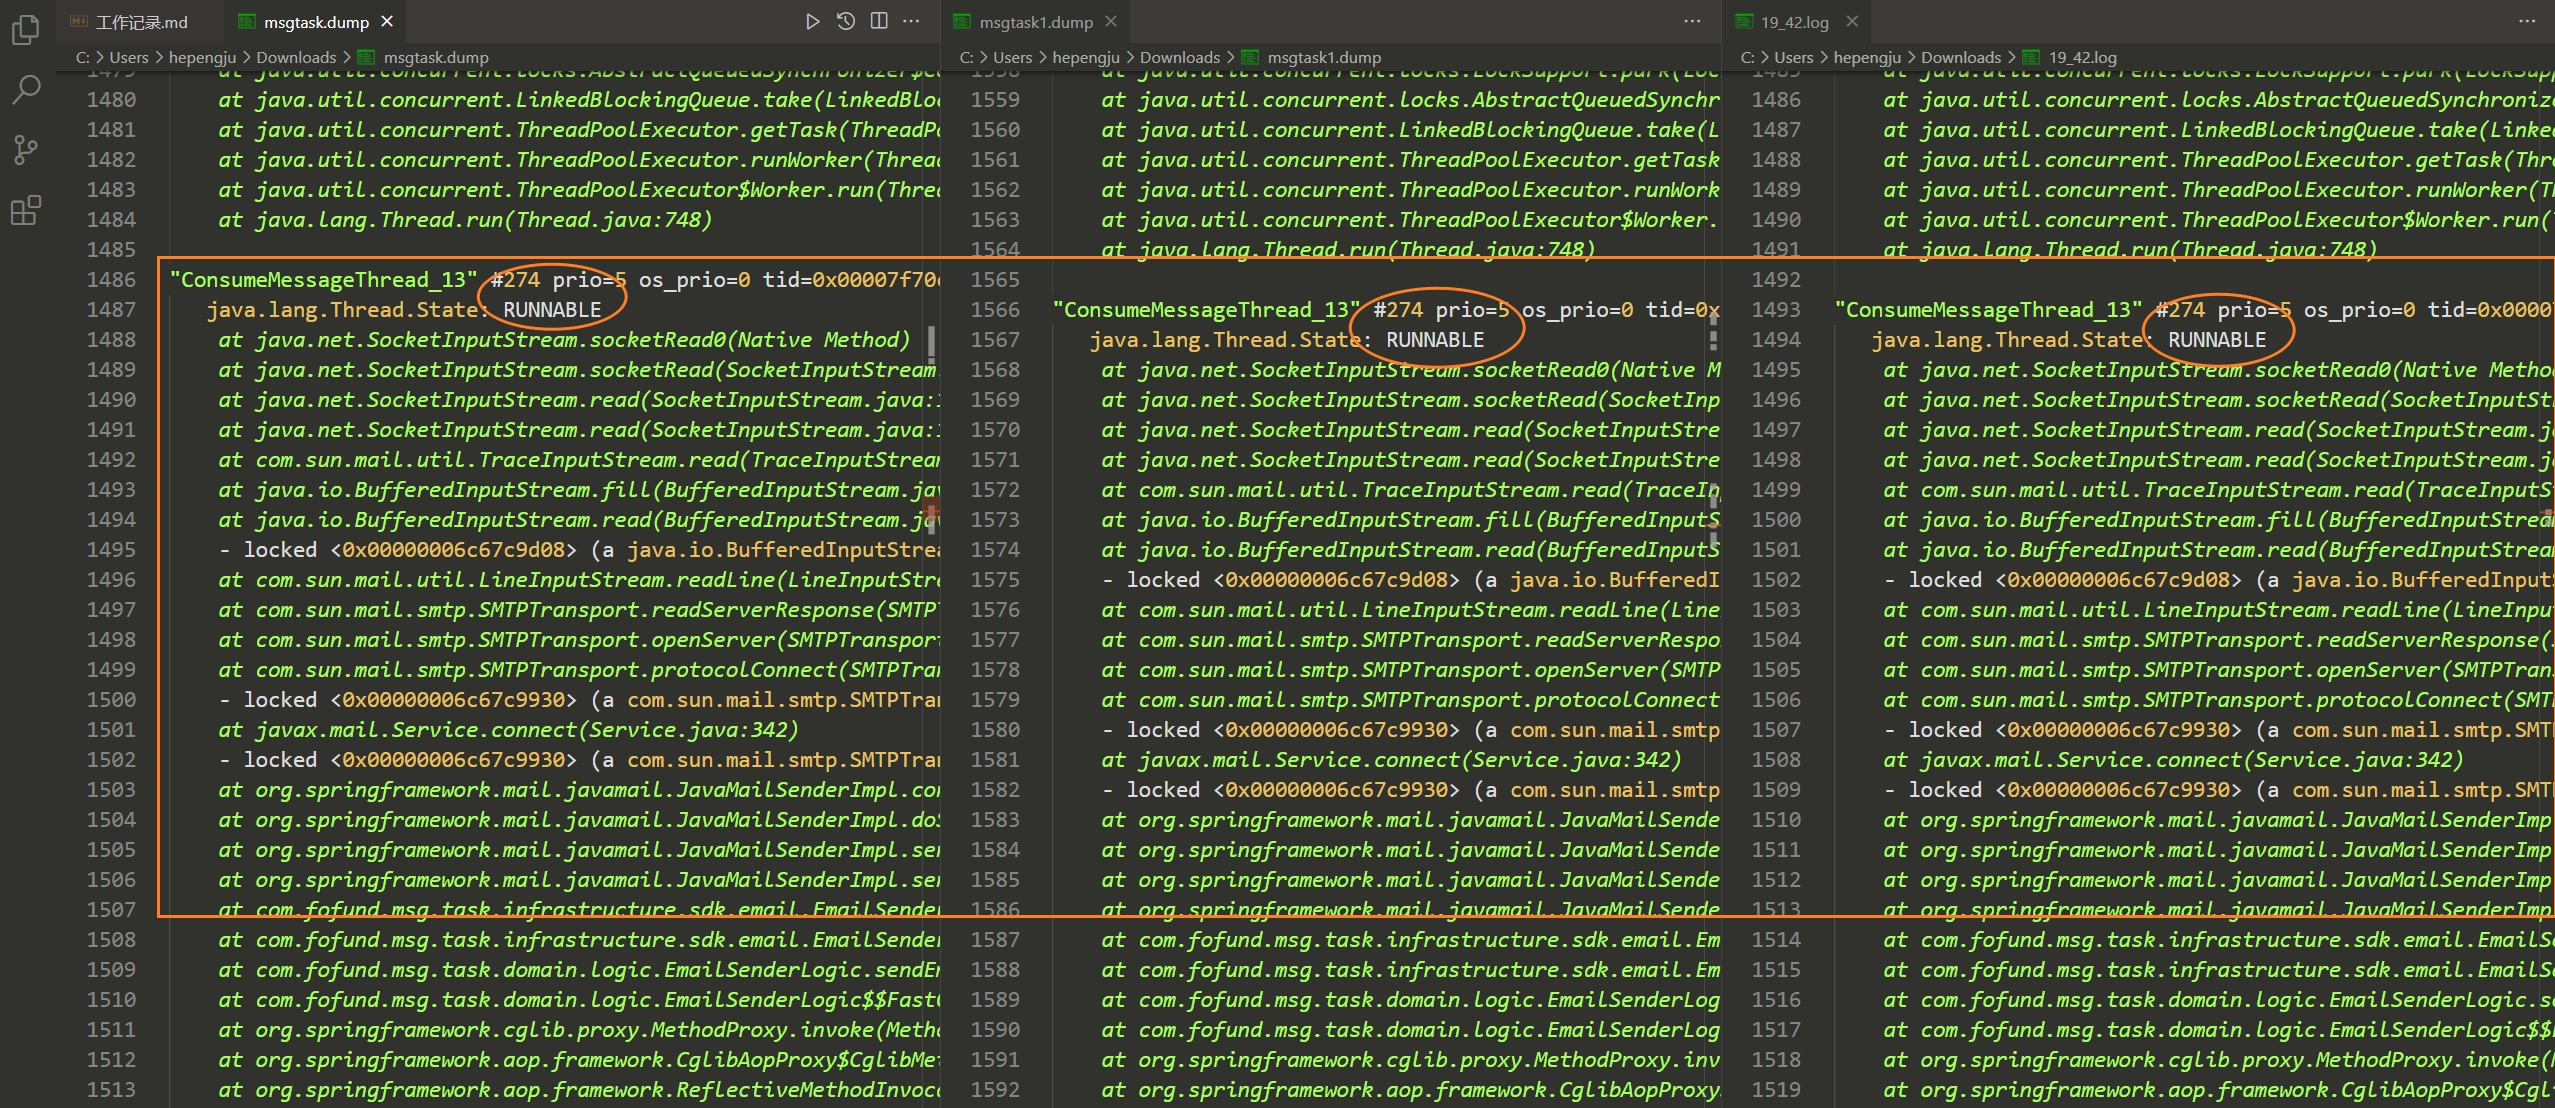Image resolution: width=2555 pixels, height=1108 pixels.
Task: Open More Actions menu for msgtask1.dump group
Action: click(1692, 21)
